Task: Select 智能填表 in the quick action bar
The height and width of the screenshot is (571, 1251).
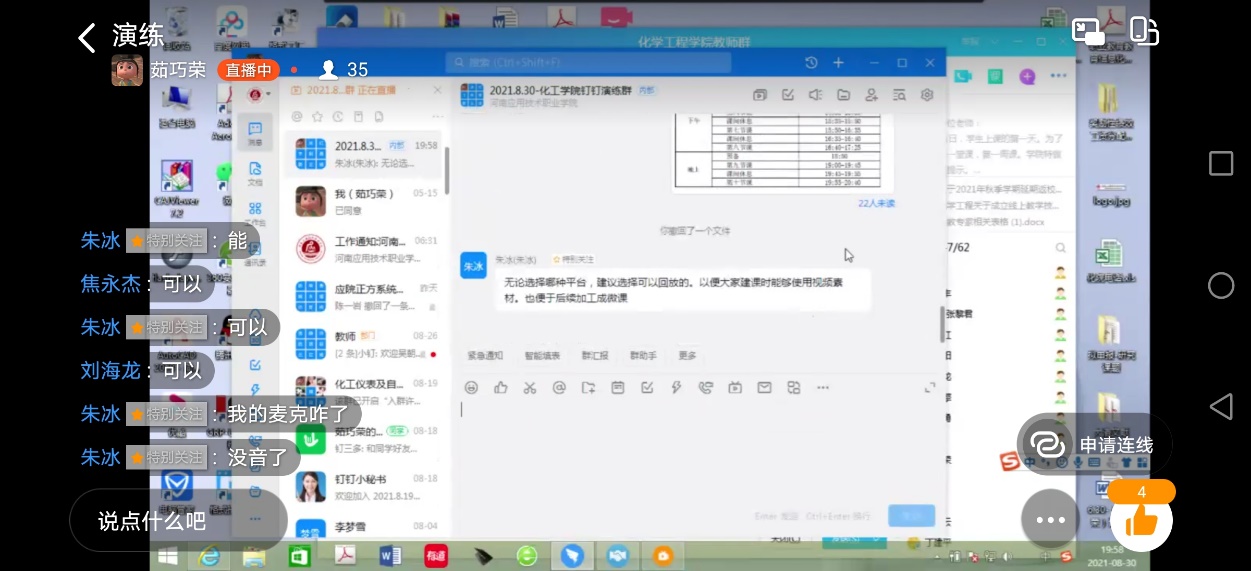Action: (x=542, y=355)
